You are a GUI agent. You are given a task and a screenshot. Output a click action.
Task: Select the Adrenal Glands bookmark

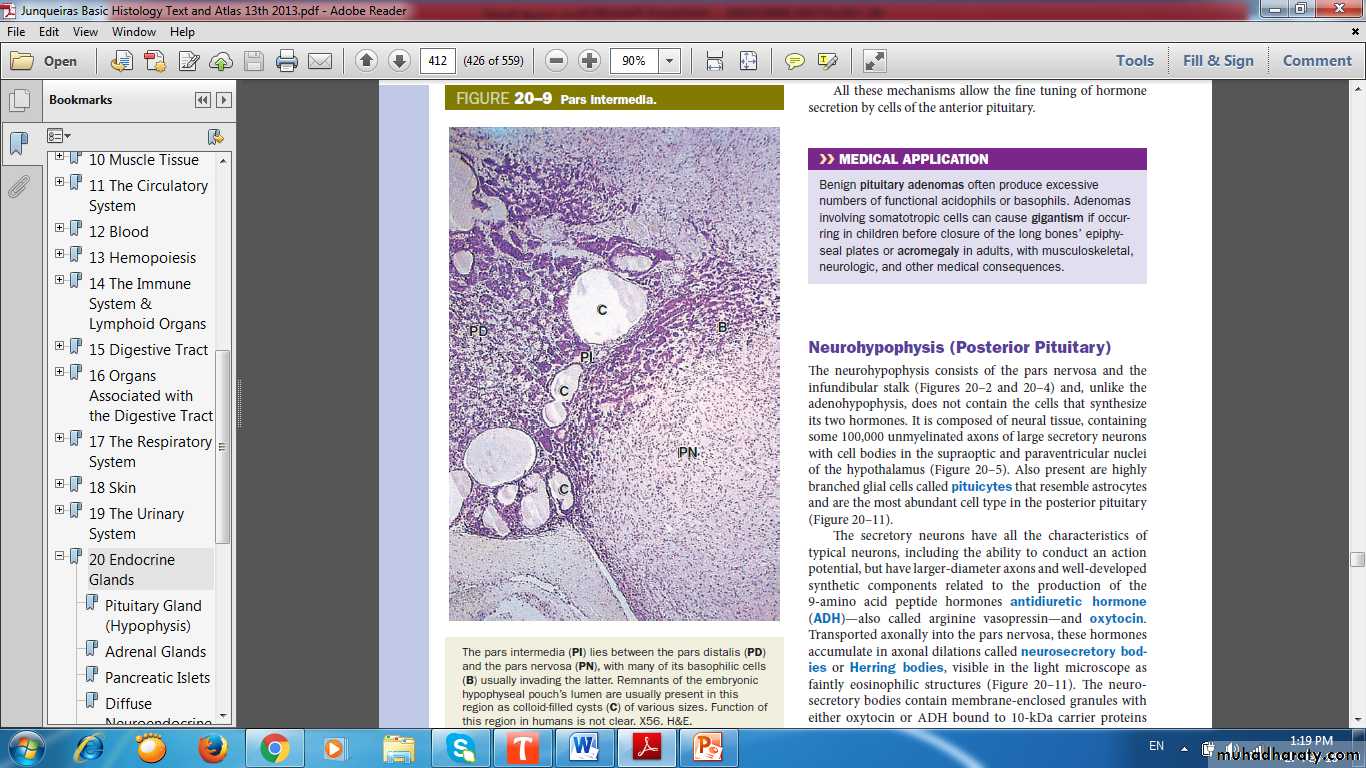155,651
